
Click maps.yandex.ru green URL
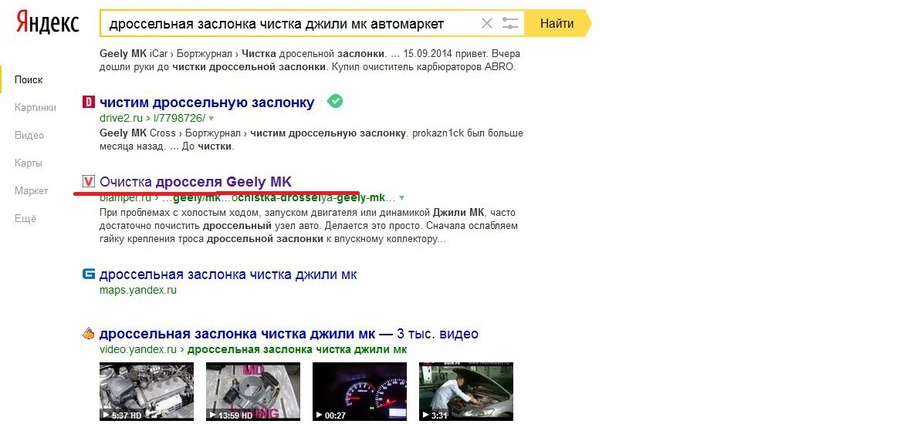pyautogui.click(x=138, y=290)
